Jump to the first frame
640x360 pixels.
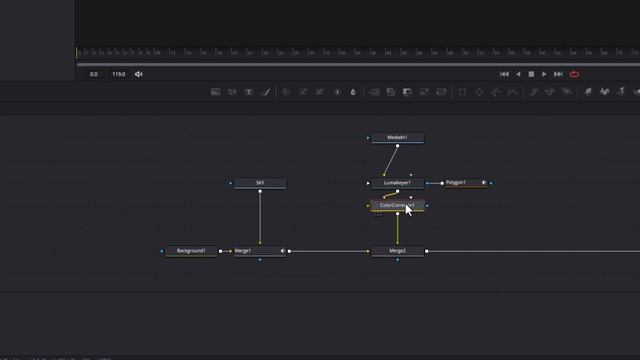click(x=504, y=74)
